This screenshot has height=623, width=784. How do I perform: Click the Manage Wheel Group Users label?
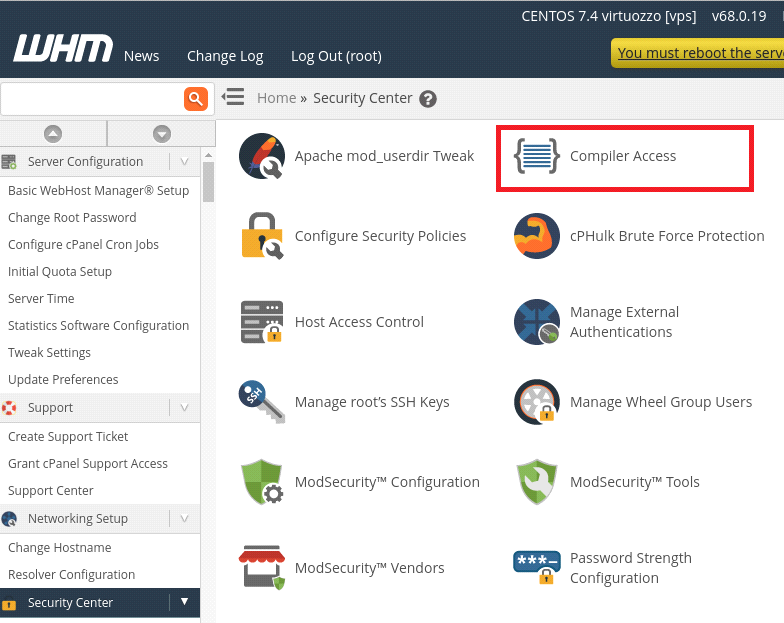[x=661, y=402]
